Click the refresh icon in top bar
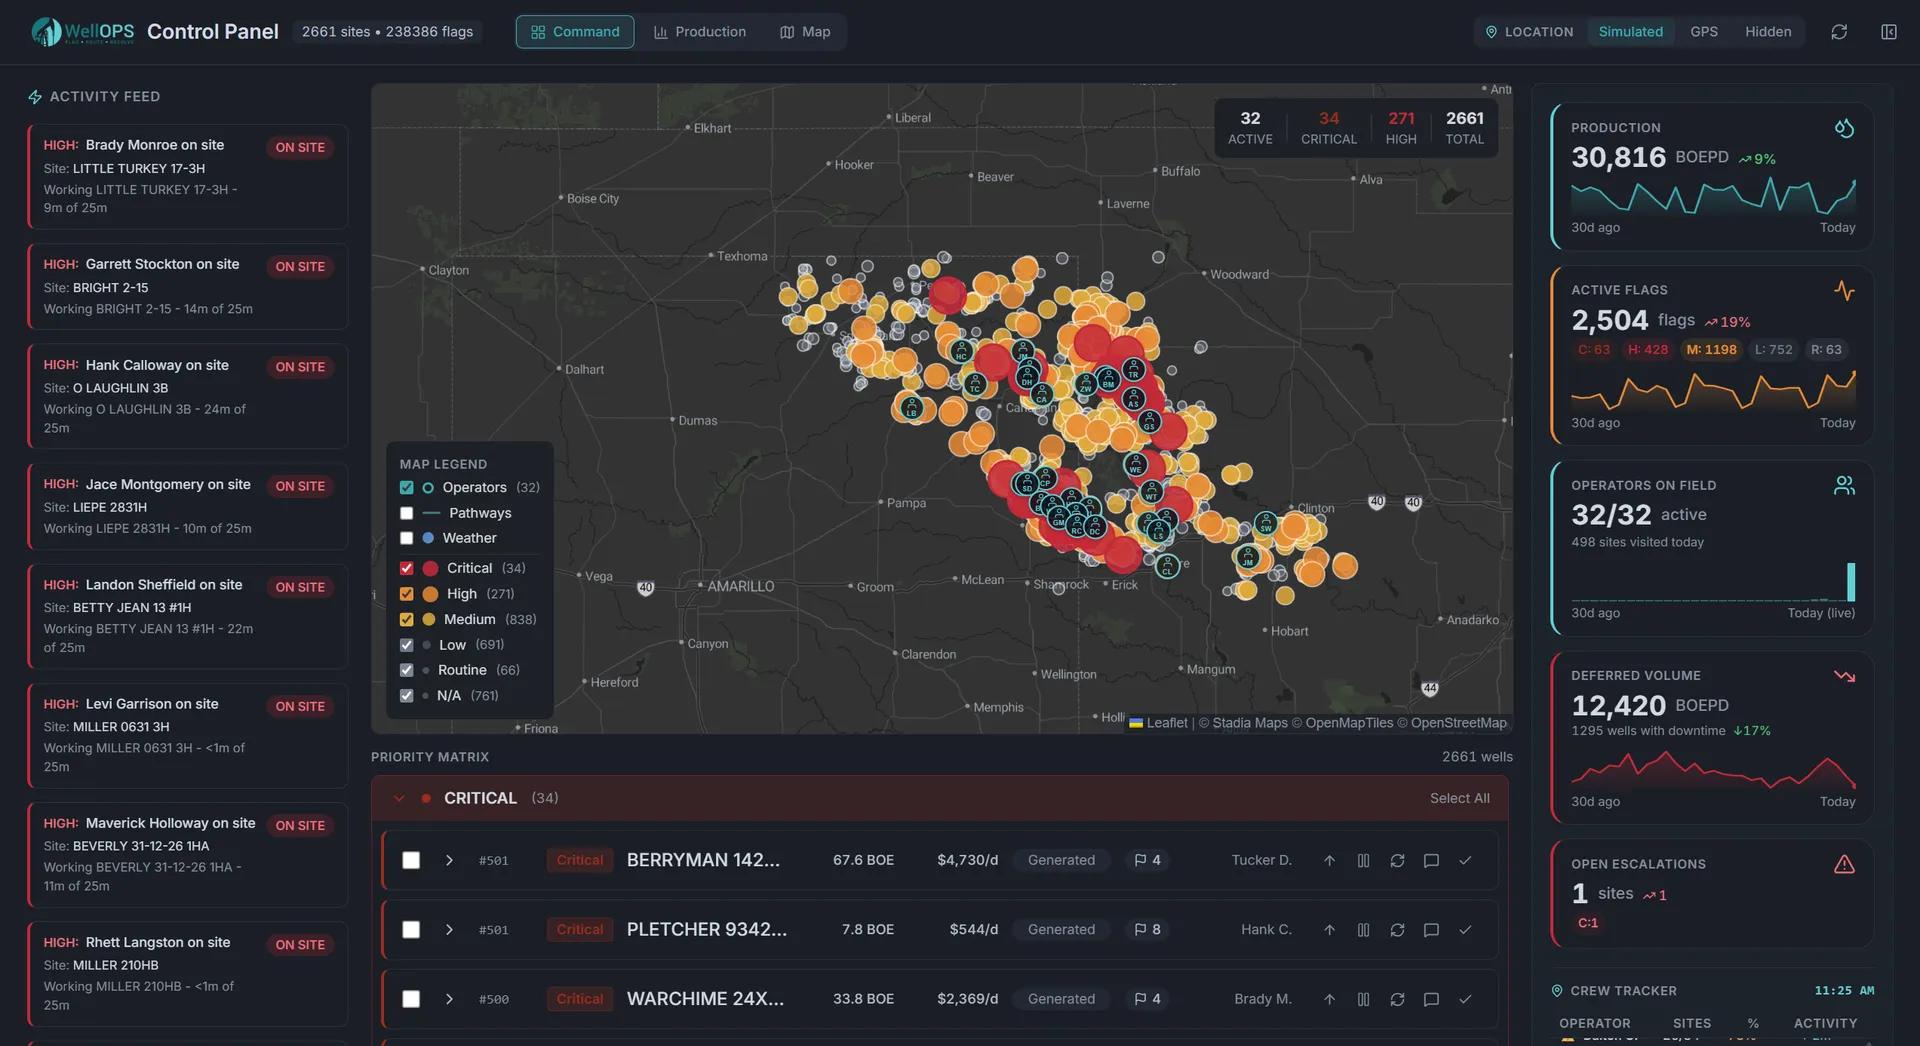This screenshot has width=1920, height=1046. click(1839, 32)
